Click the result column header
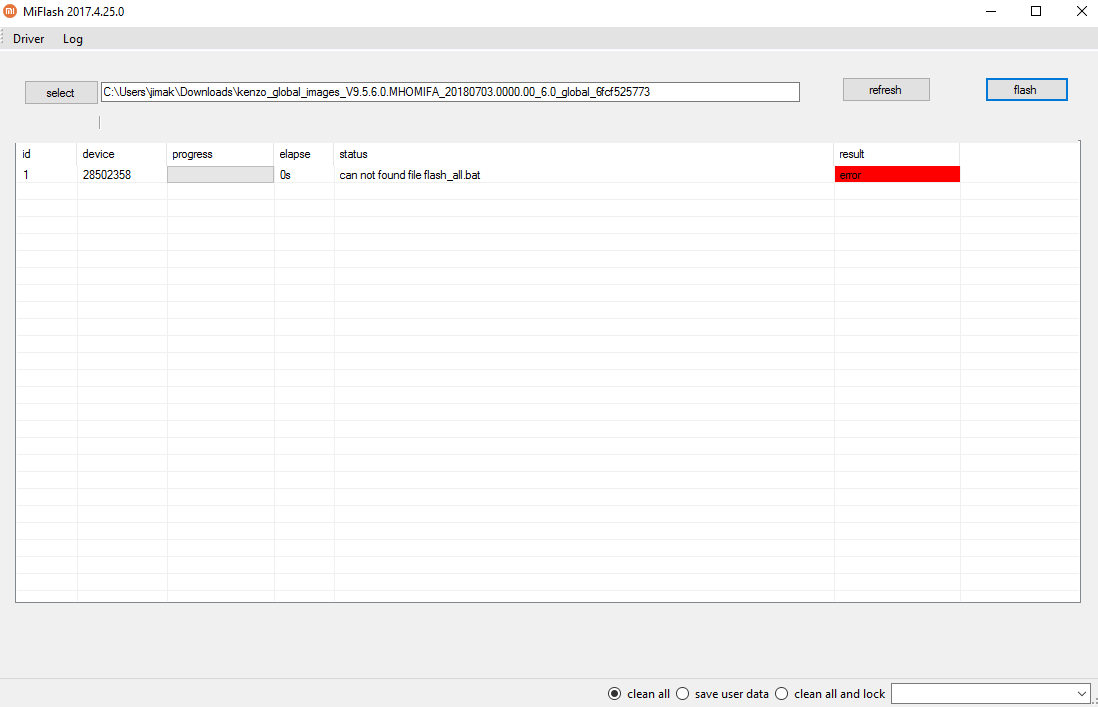Viewport: 1098px width, 707px height. coord(897,154)
